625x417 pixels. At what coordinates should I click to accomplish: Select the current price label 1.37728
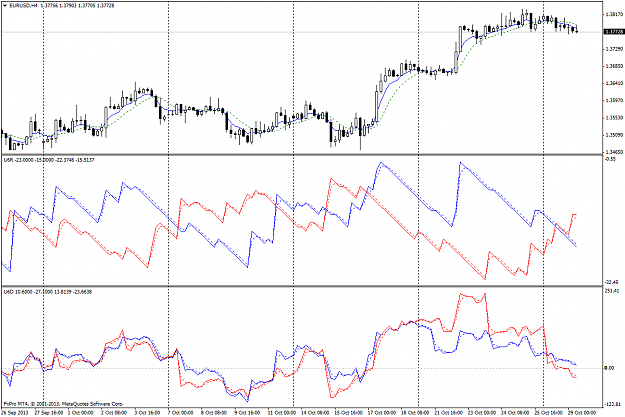coord(614,31)
